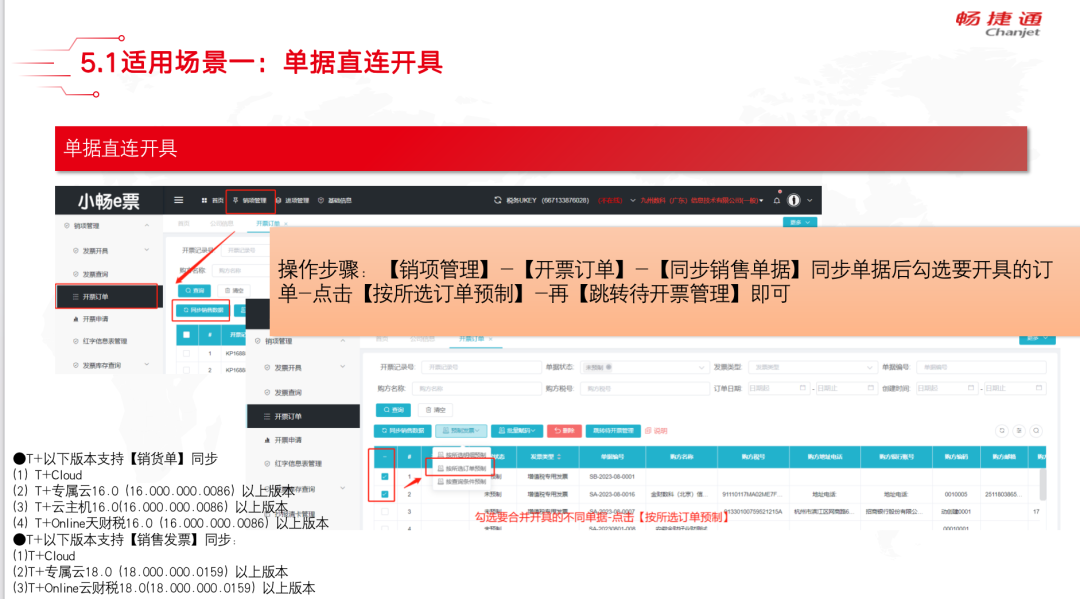
Task: Open calendar icon of 创建时间 start date
Action: pos(971,388)
